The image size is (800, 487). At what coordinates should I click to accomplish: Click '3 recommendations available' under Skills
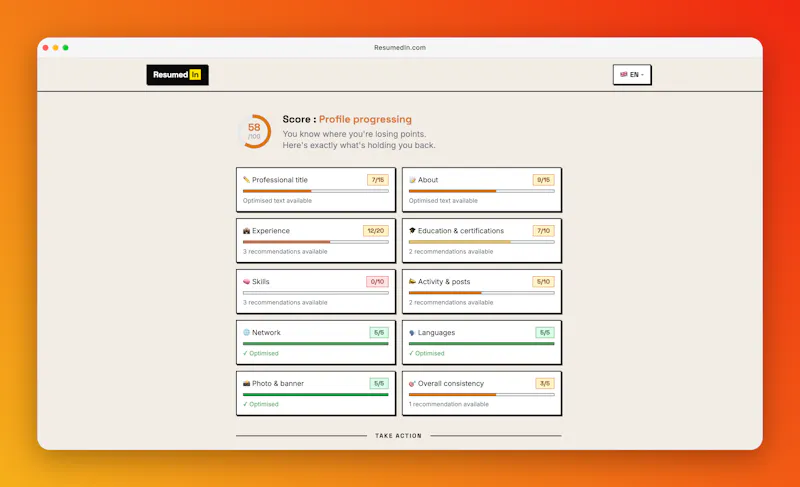[x=285, y=302]
